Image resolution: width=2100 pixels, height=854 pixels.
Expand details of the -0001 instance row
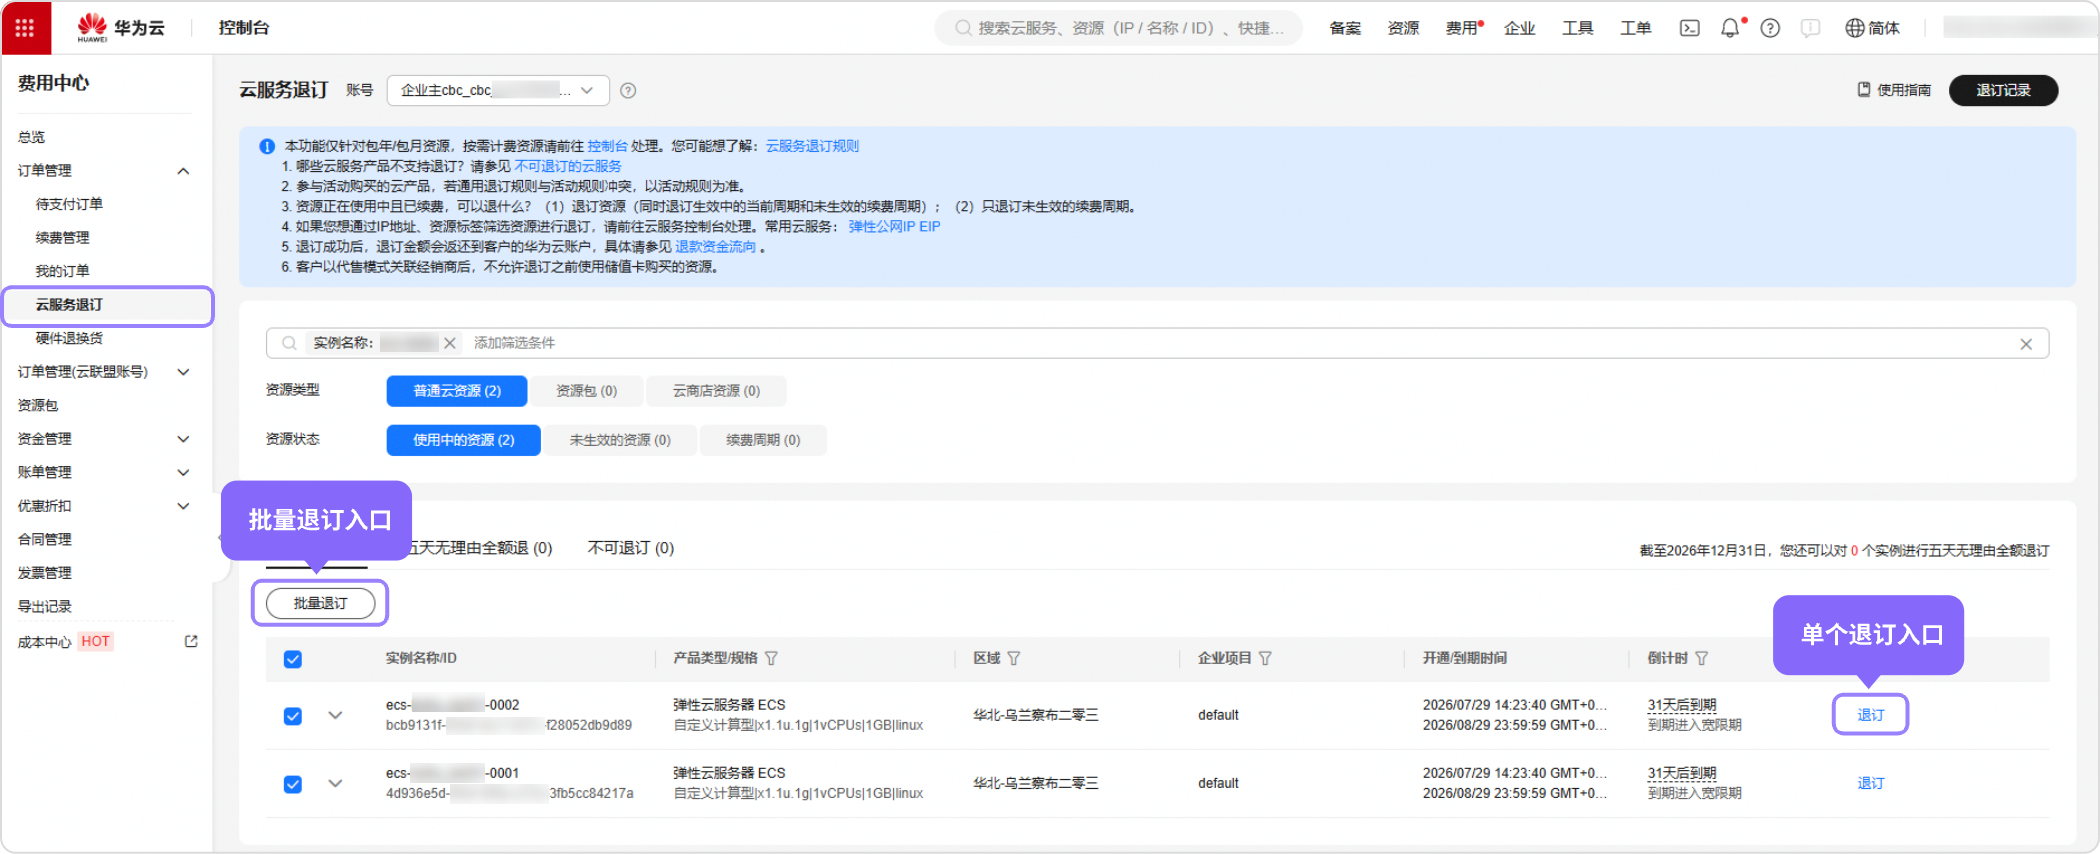coord(335,783)
